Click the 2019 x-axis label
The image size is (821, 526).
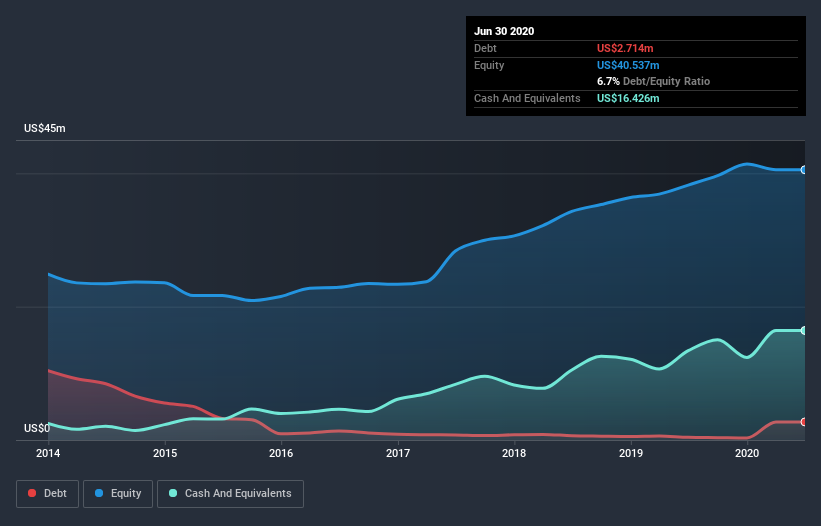[631, 453]
